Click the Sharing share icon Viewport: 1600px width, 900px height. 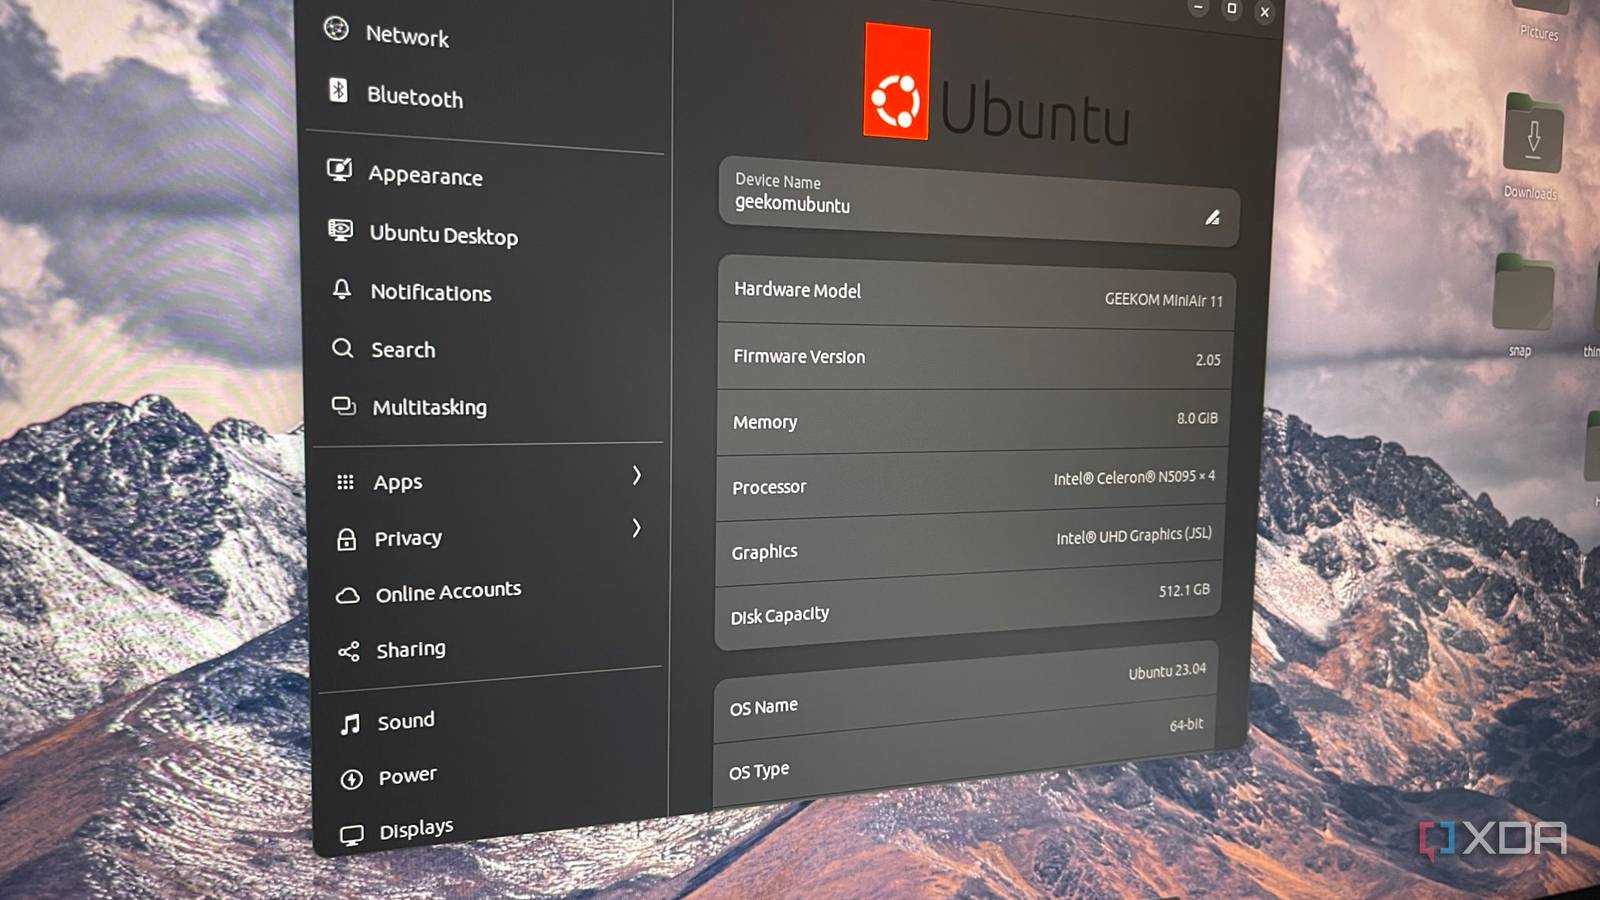[x=349, y=649]
